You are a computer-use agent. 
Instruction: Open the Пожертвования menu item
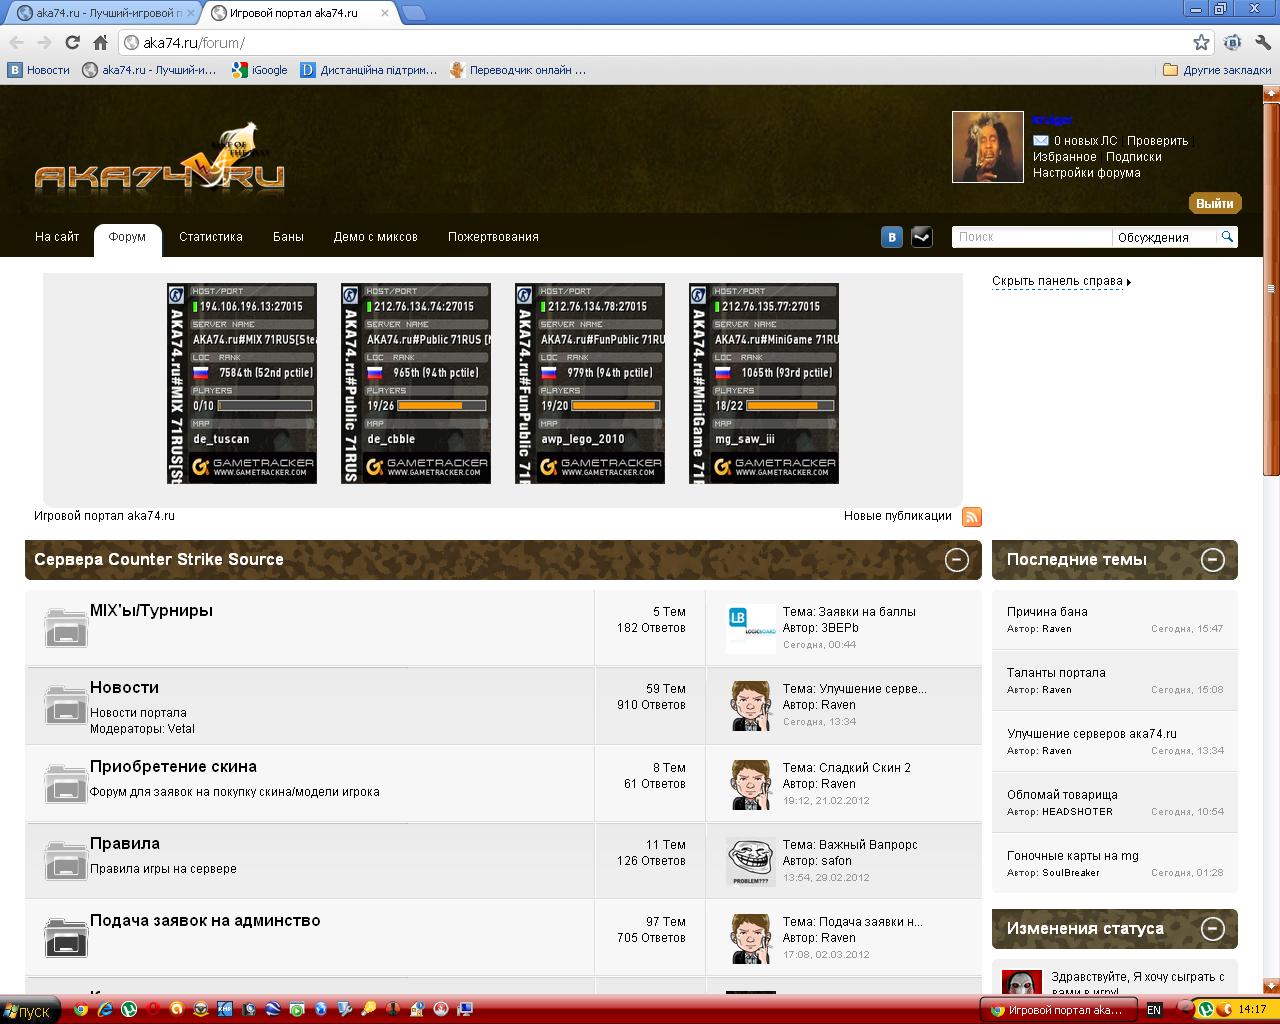(493, 237)
